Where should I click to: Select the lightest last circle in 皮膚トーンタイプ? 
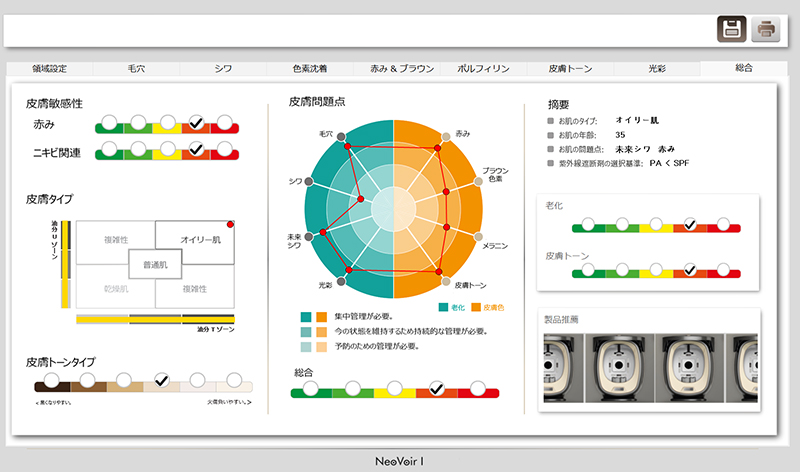coord(234,380)
